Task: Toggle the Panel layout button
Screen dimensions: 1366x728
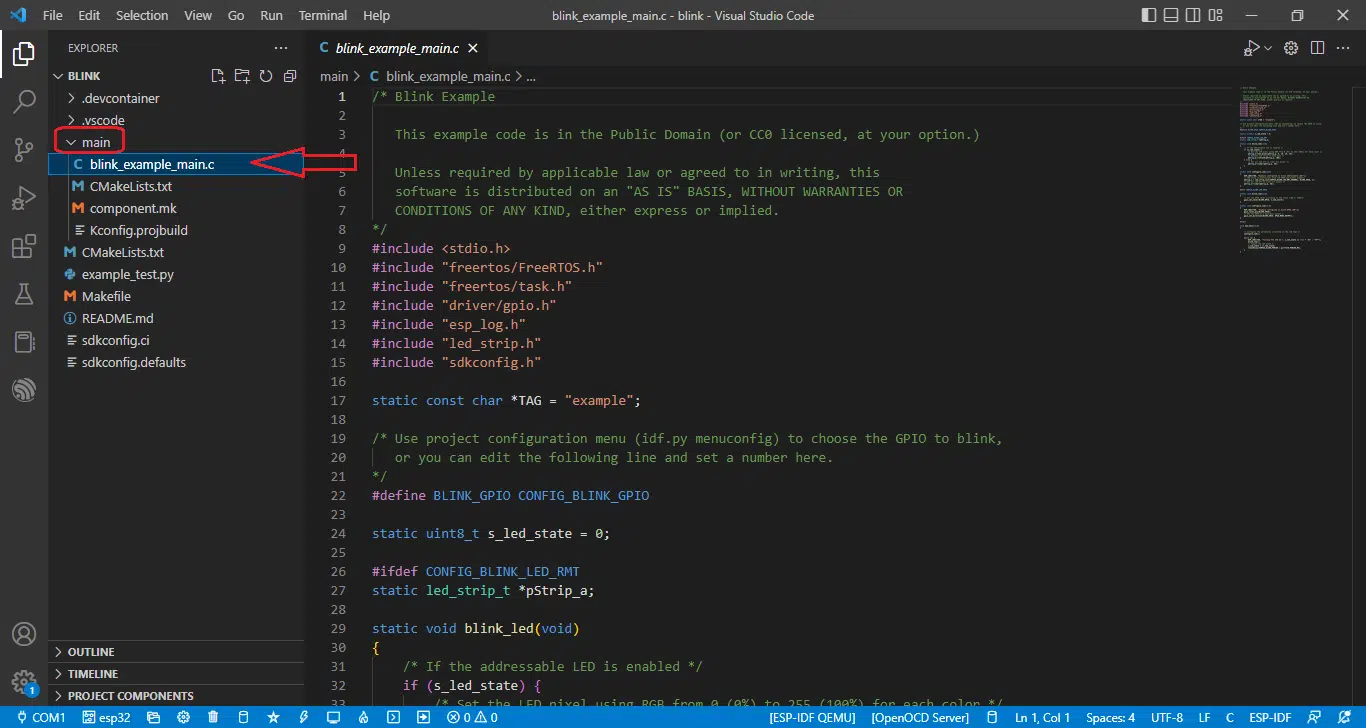Action: [x=1171, y=16]
